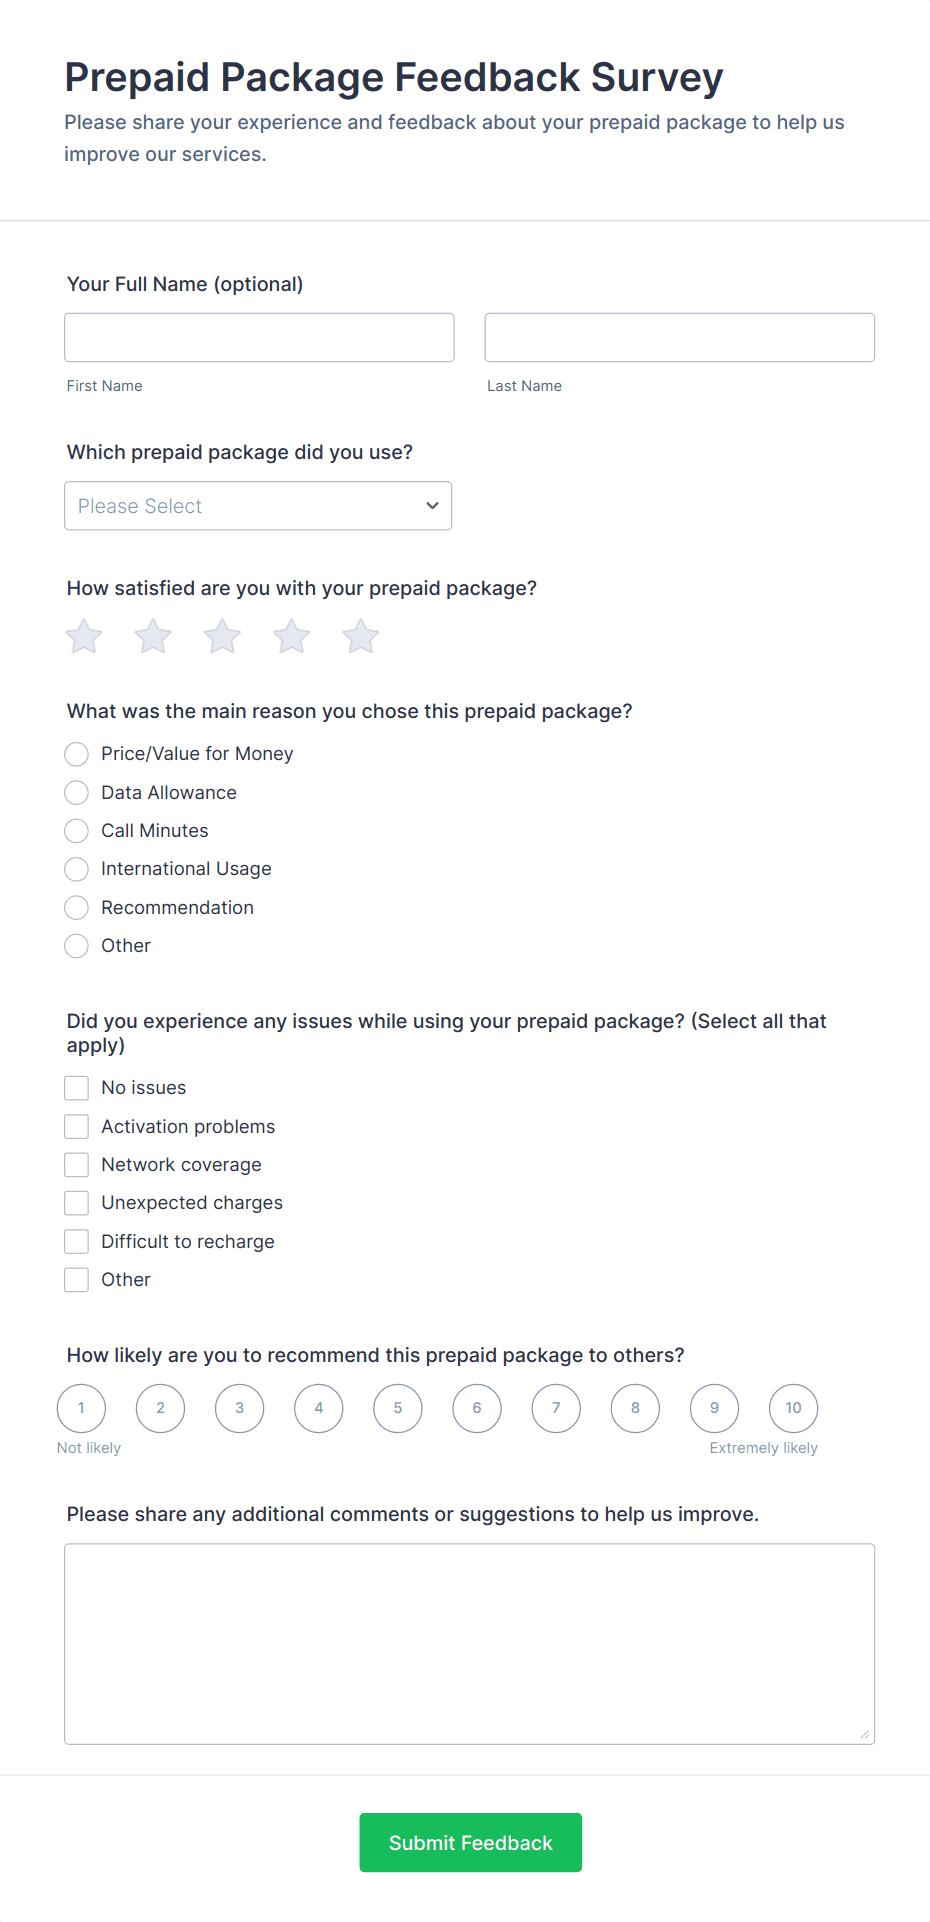The width and height of the screenshot is (930, 1922).
Task: Choose recommendation score 1
Action: coord(81,1408)
